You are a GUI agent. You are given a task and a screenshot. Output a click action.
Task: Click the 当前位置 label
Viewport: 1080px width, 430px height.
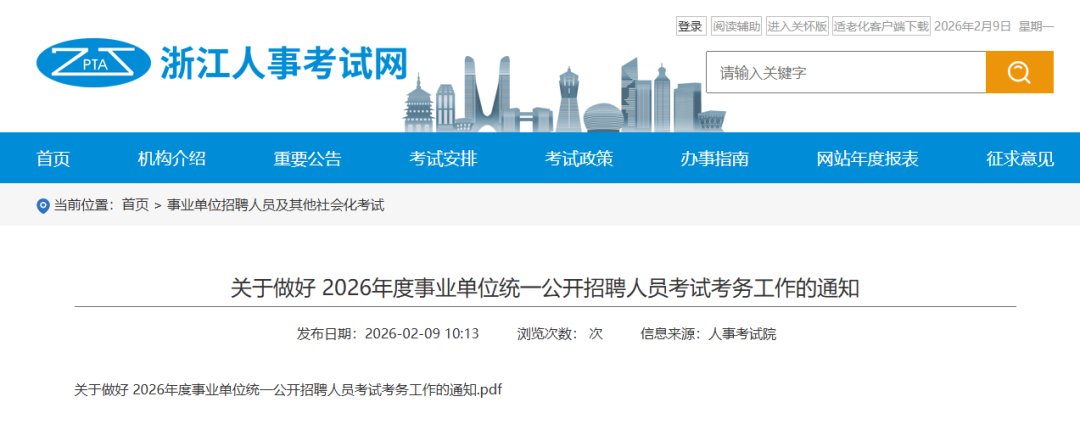84,205
